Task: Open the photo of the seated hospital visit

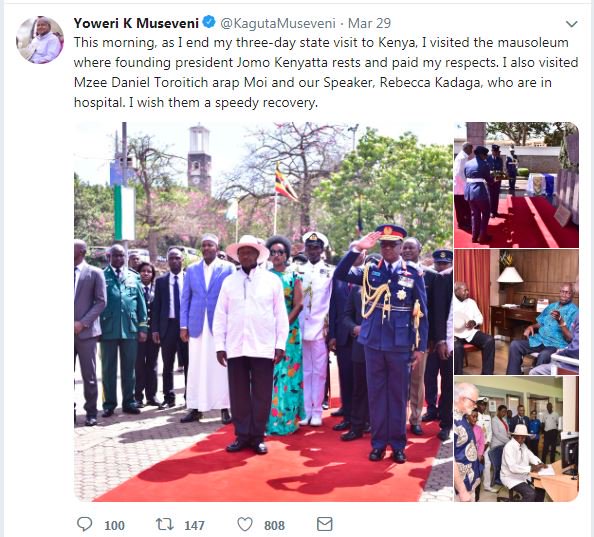Action: click(x=516, y=312)
